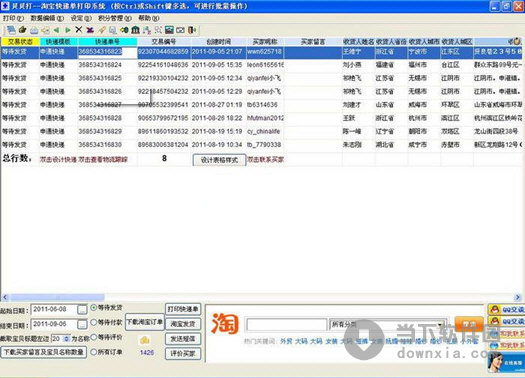Click the yellow gold coins icon above 1426
The image size is (525, 378).
click(x=145, y=340)
